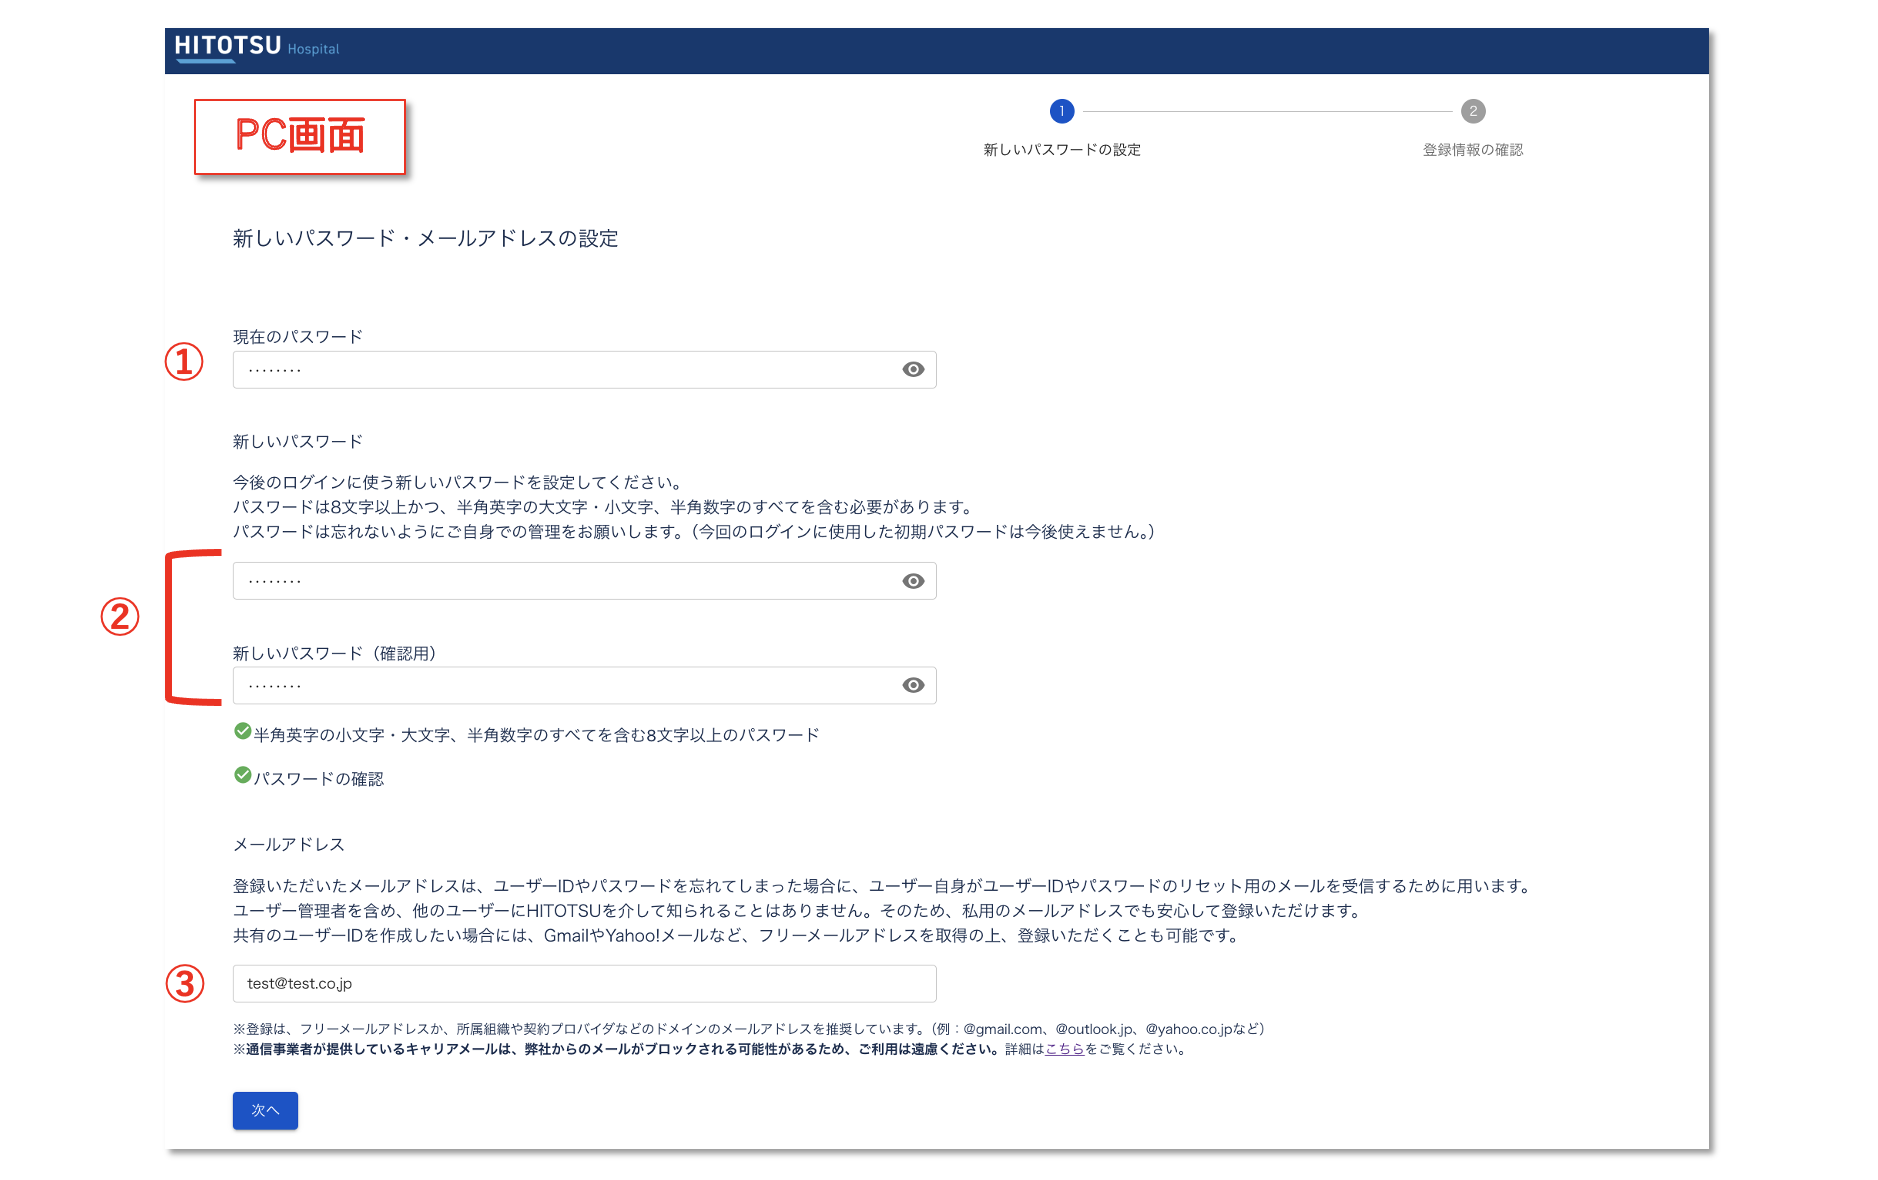The height and width of the screenshot is (1180, 1878).
Task: Toggle visibility of the new password field
Action: (912, 581)
